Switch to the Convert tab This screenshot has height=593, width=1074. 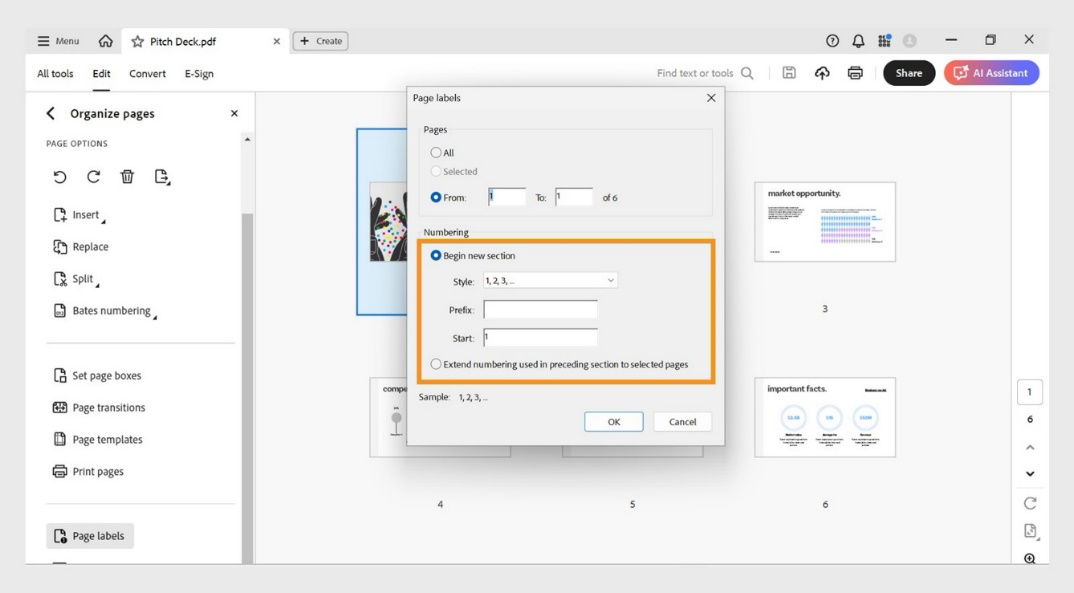coord(147,73)
